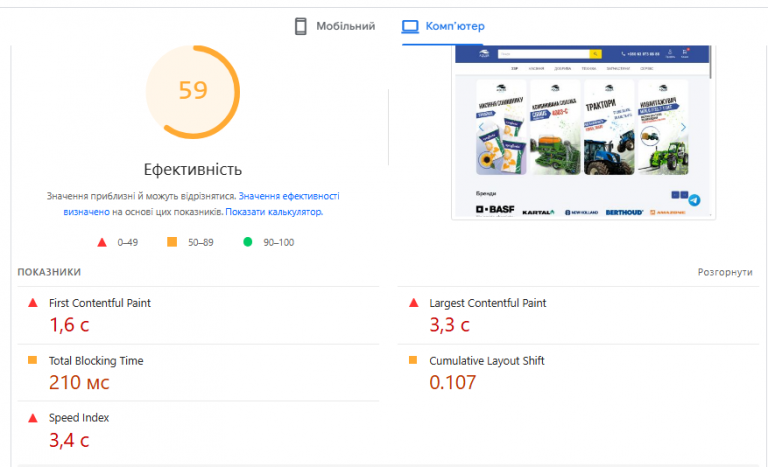Click the laptop computer icon
Screen dimensions: 768x467
(x=409, y=27)
